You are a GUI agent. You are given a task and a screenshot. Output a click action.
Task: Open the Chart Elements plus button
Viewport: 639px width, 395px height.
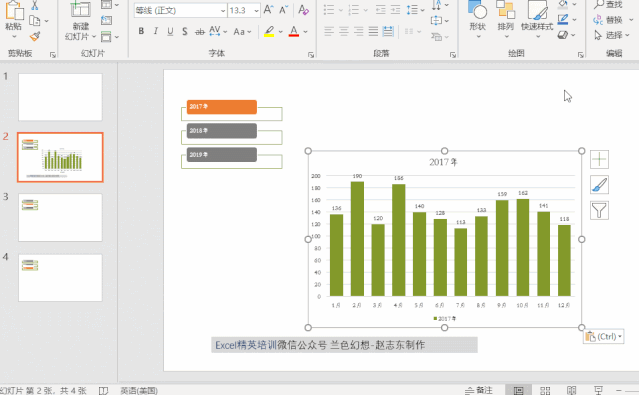click(599, 159)
